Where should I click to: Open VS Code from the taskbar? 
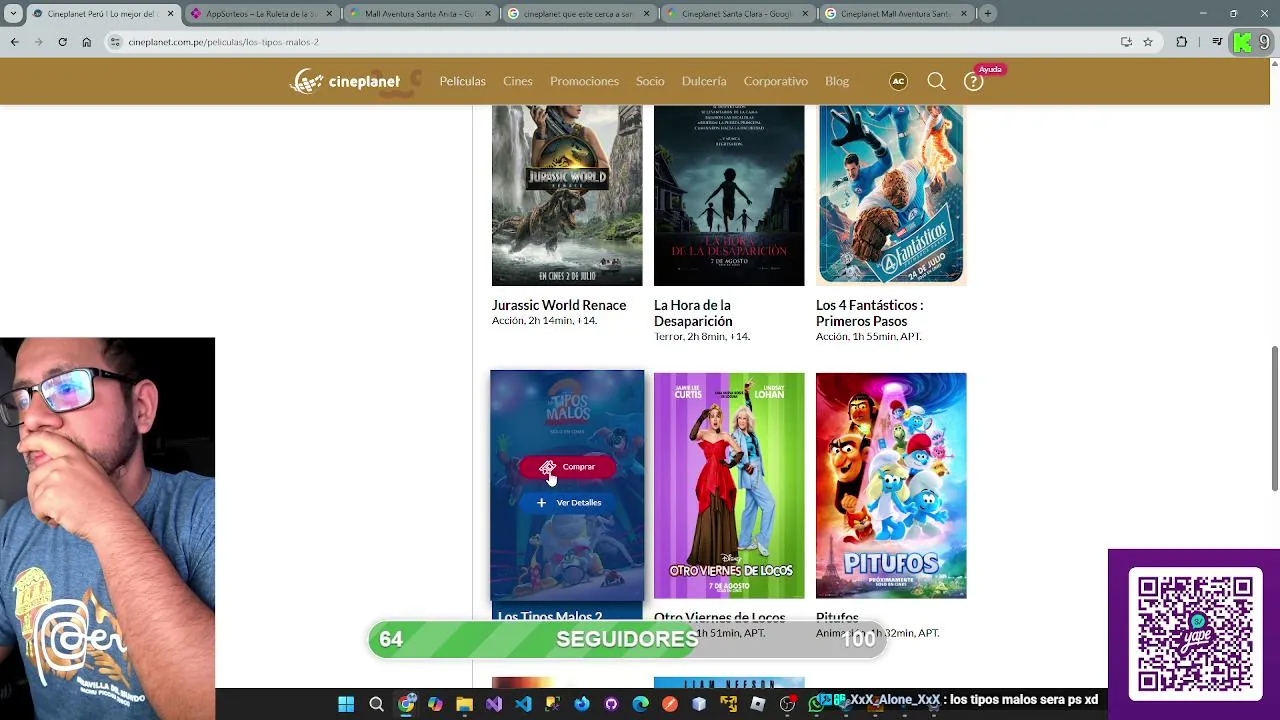tap(523, 705)
